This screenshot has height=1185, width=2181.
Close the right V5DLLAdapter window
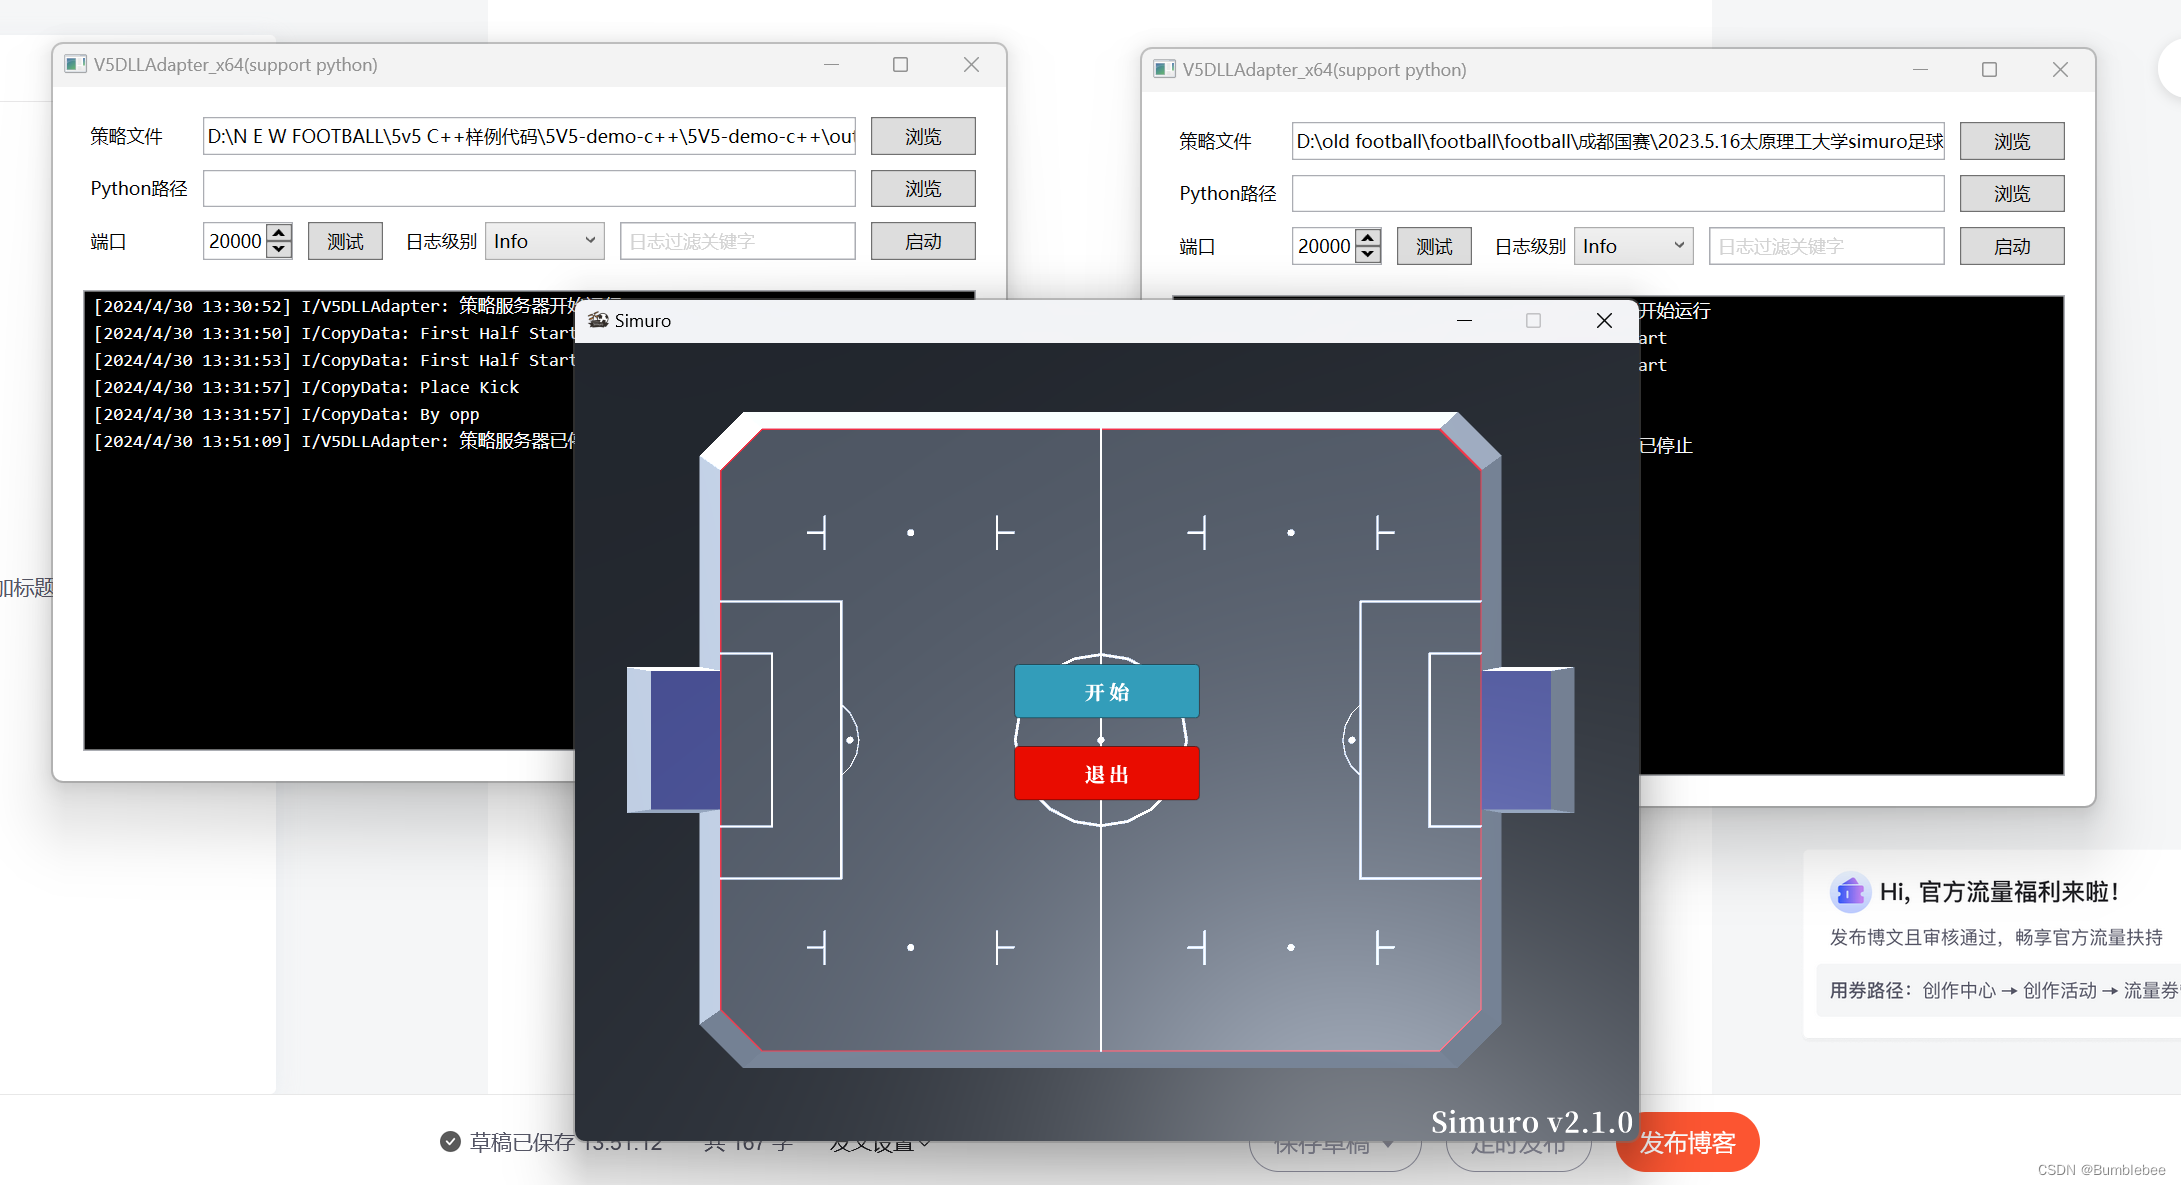coord(2060,70)
